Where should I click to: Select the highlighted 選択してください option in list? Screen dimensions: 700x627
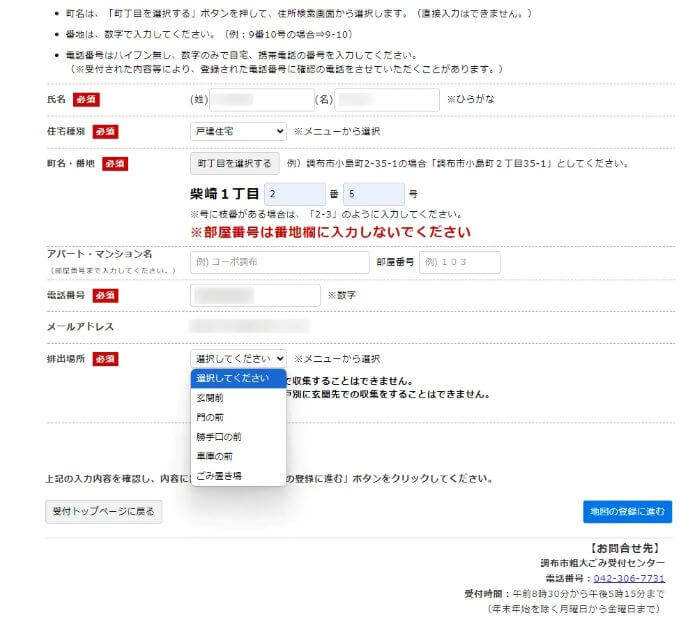[238, 378]
